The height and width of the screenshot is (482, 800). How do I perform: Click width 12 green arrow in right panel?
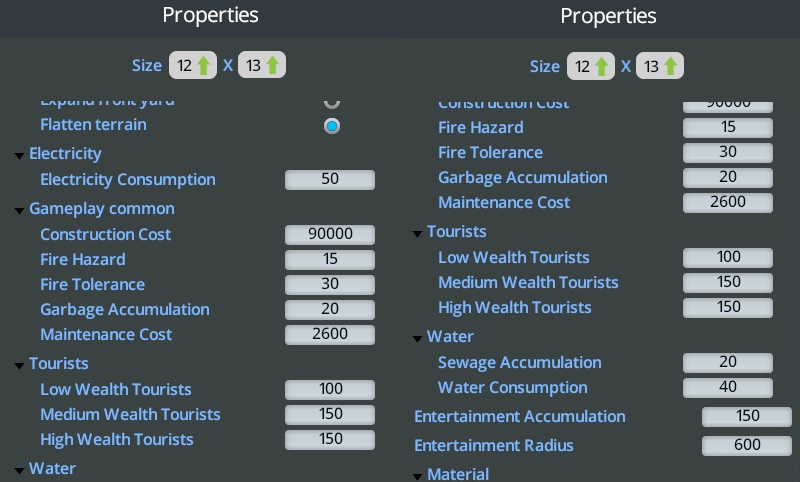click(602, 67)
